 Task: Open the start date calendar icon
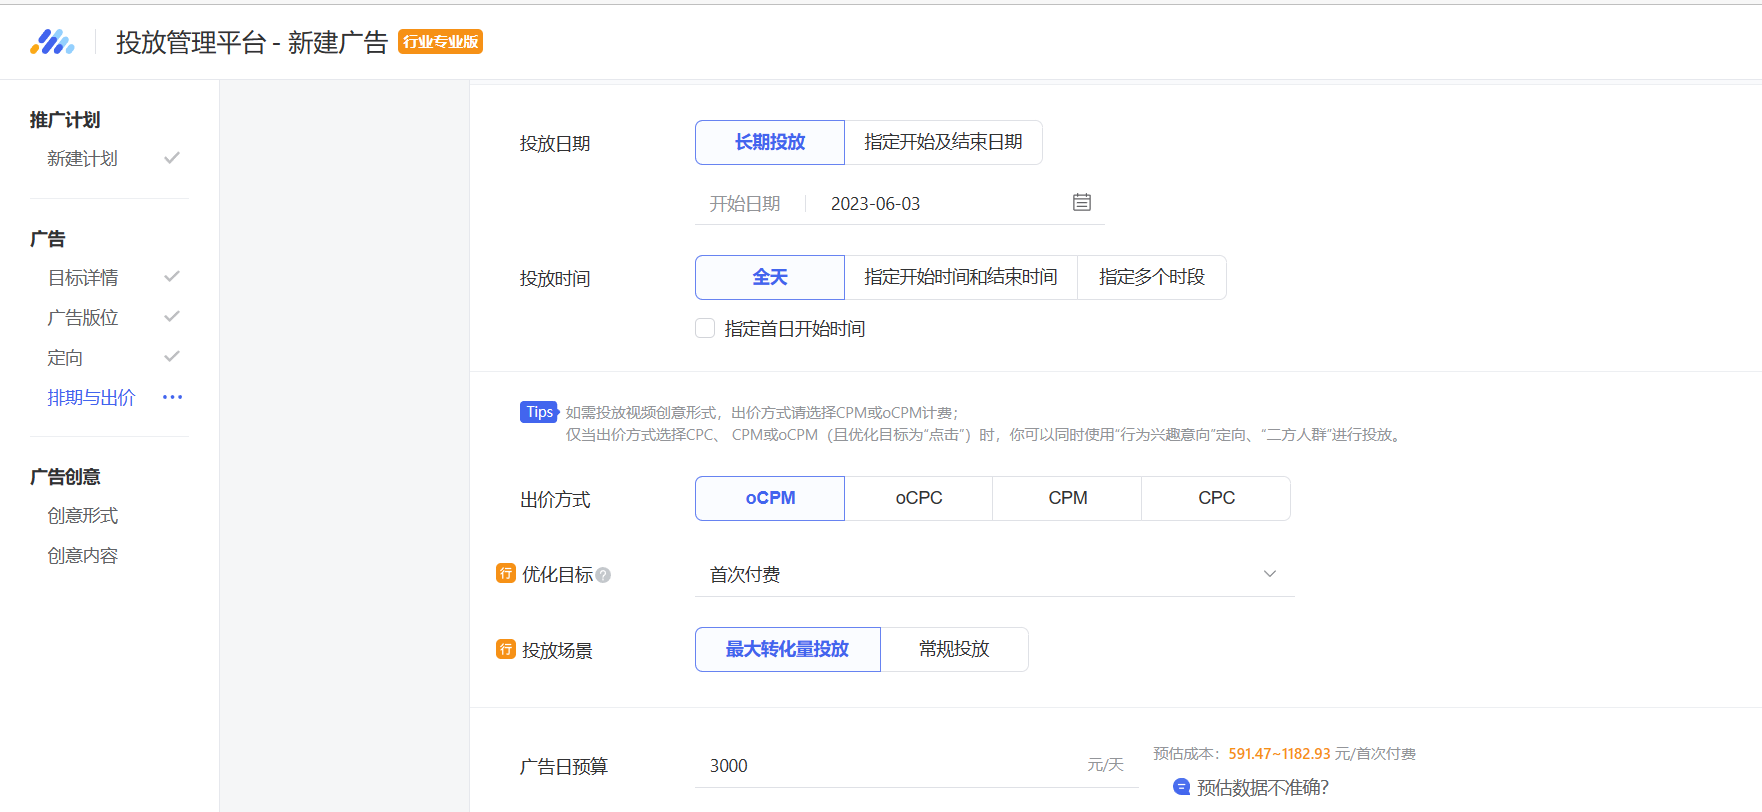[x=1081, y=203]
